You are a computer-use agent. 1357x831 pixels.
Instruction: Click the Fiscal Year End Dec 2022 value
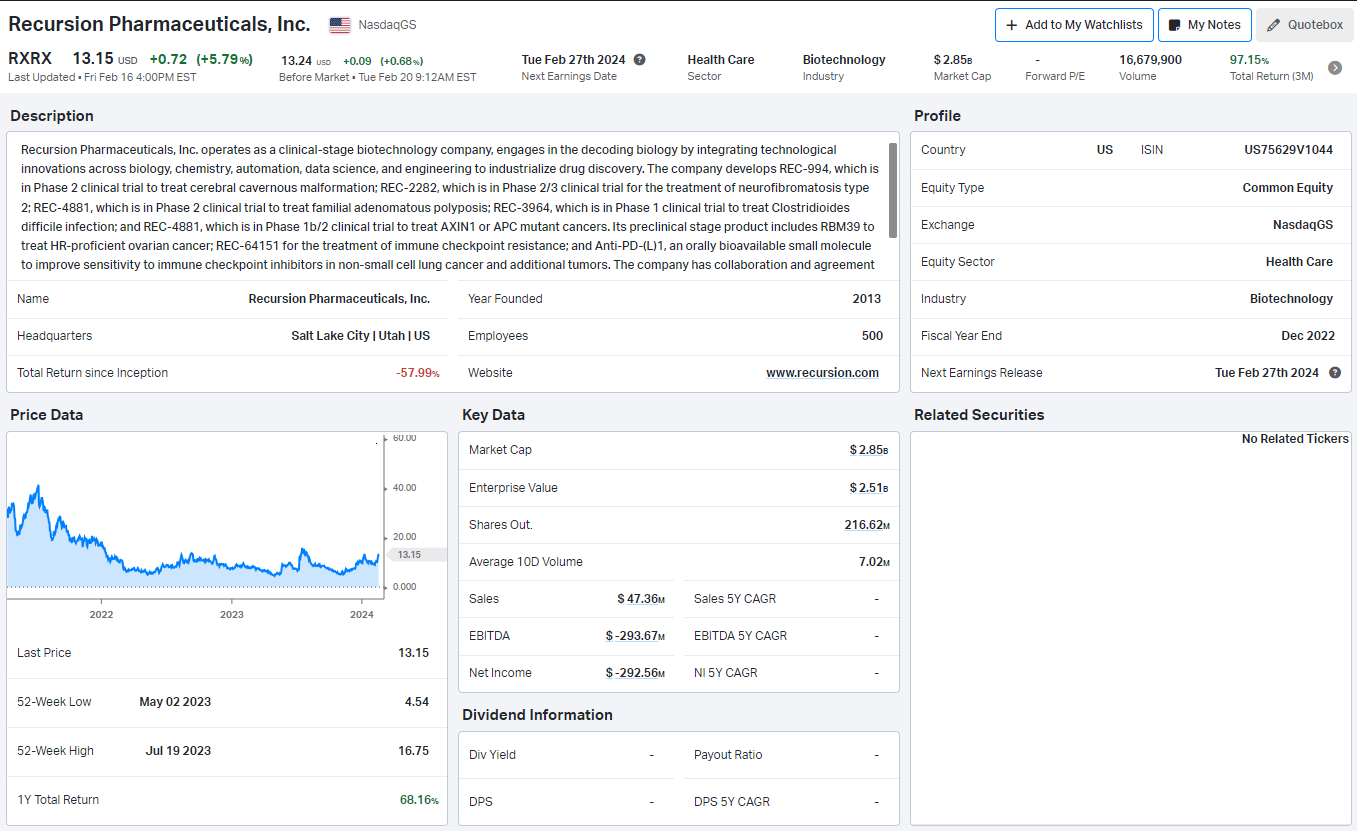1307,336
